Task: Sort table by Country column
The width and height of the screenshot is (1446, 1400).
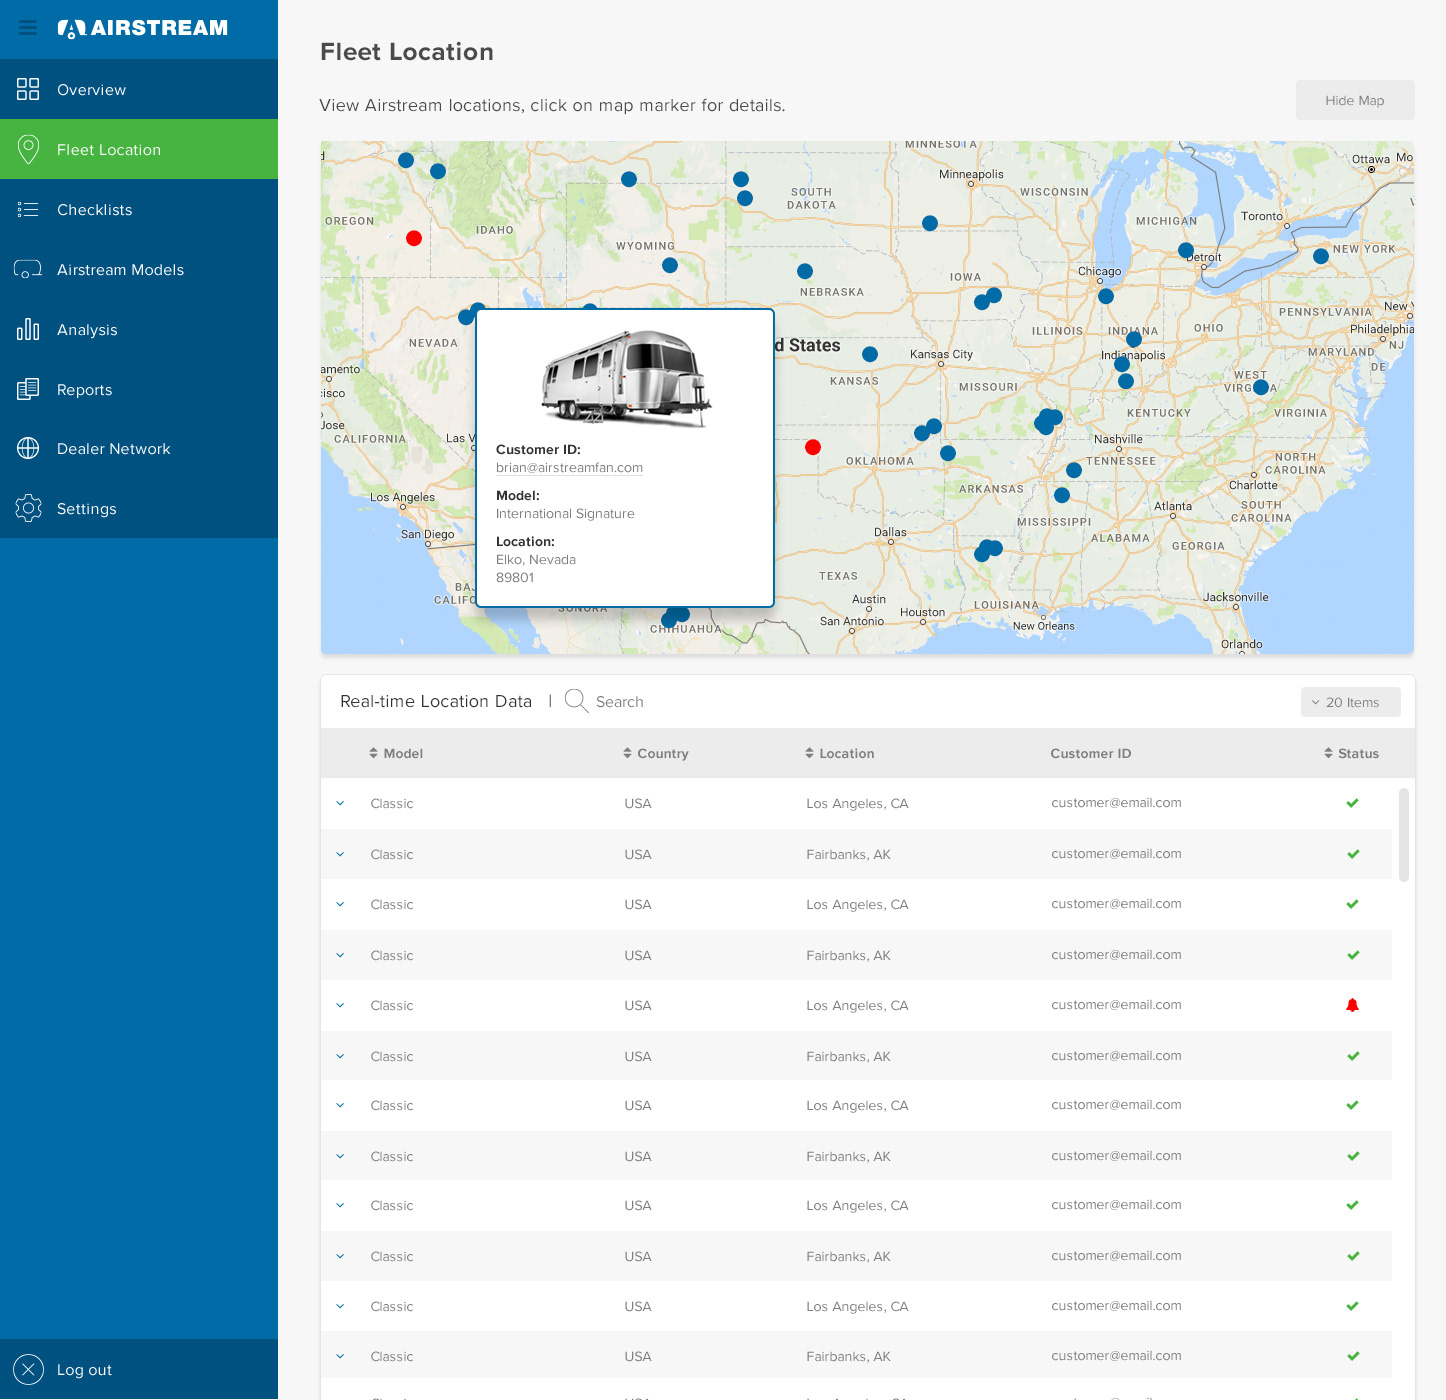Action: tap(656, 753)
